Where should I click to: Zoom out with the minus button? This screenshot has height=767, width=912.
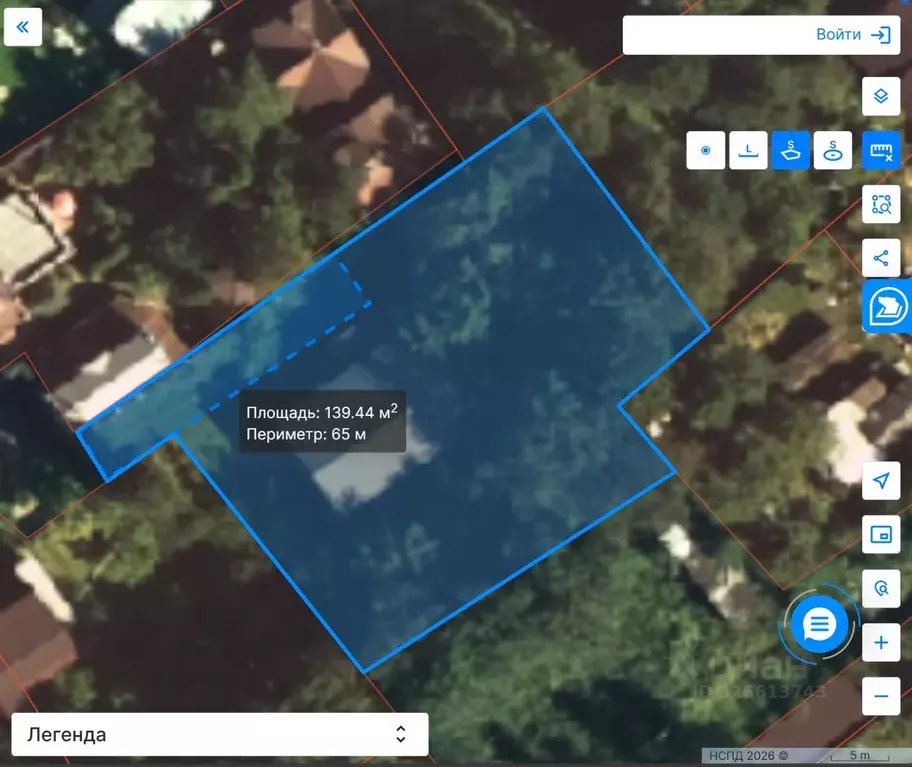[881, 695]
